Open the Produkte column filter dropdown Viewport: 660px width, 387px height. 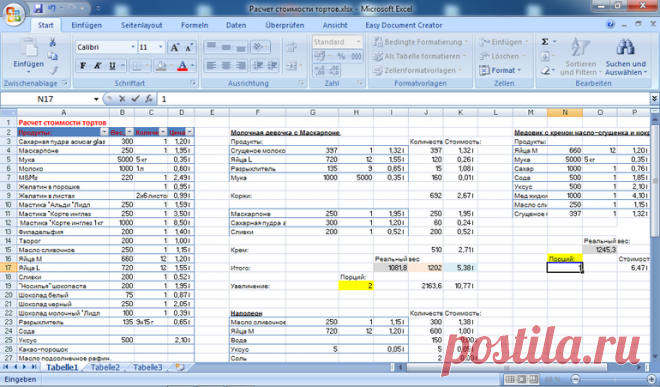coord(104,132)
